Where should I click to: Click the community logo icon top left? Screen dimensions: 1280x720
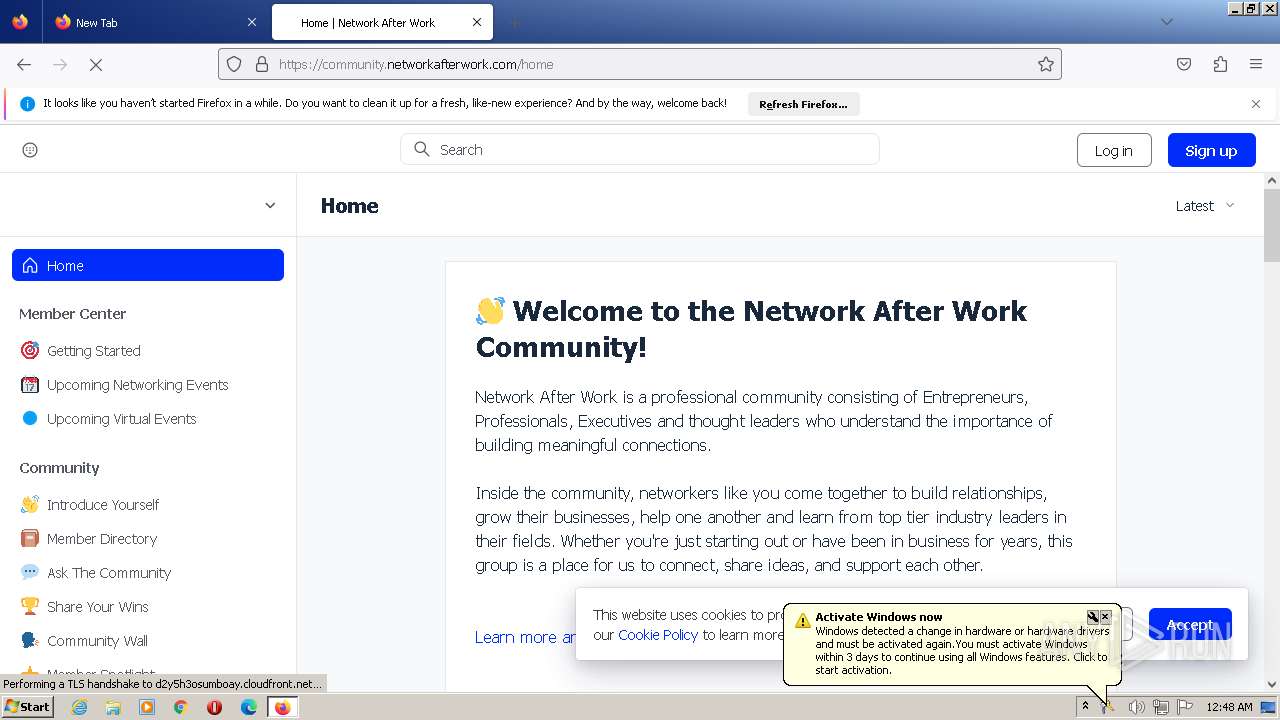[x=30, y=150]
